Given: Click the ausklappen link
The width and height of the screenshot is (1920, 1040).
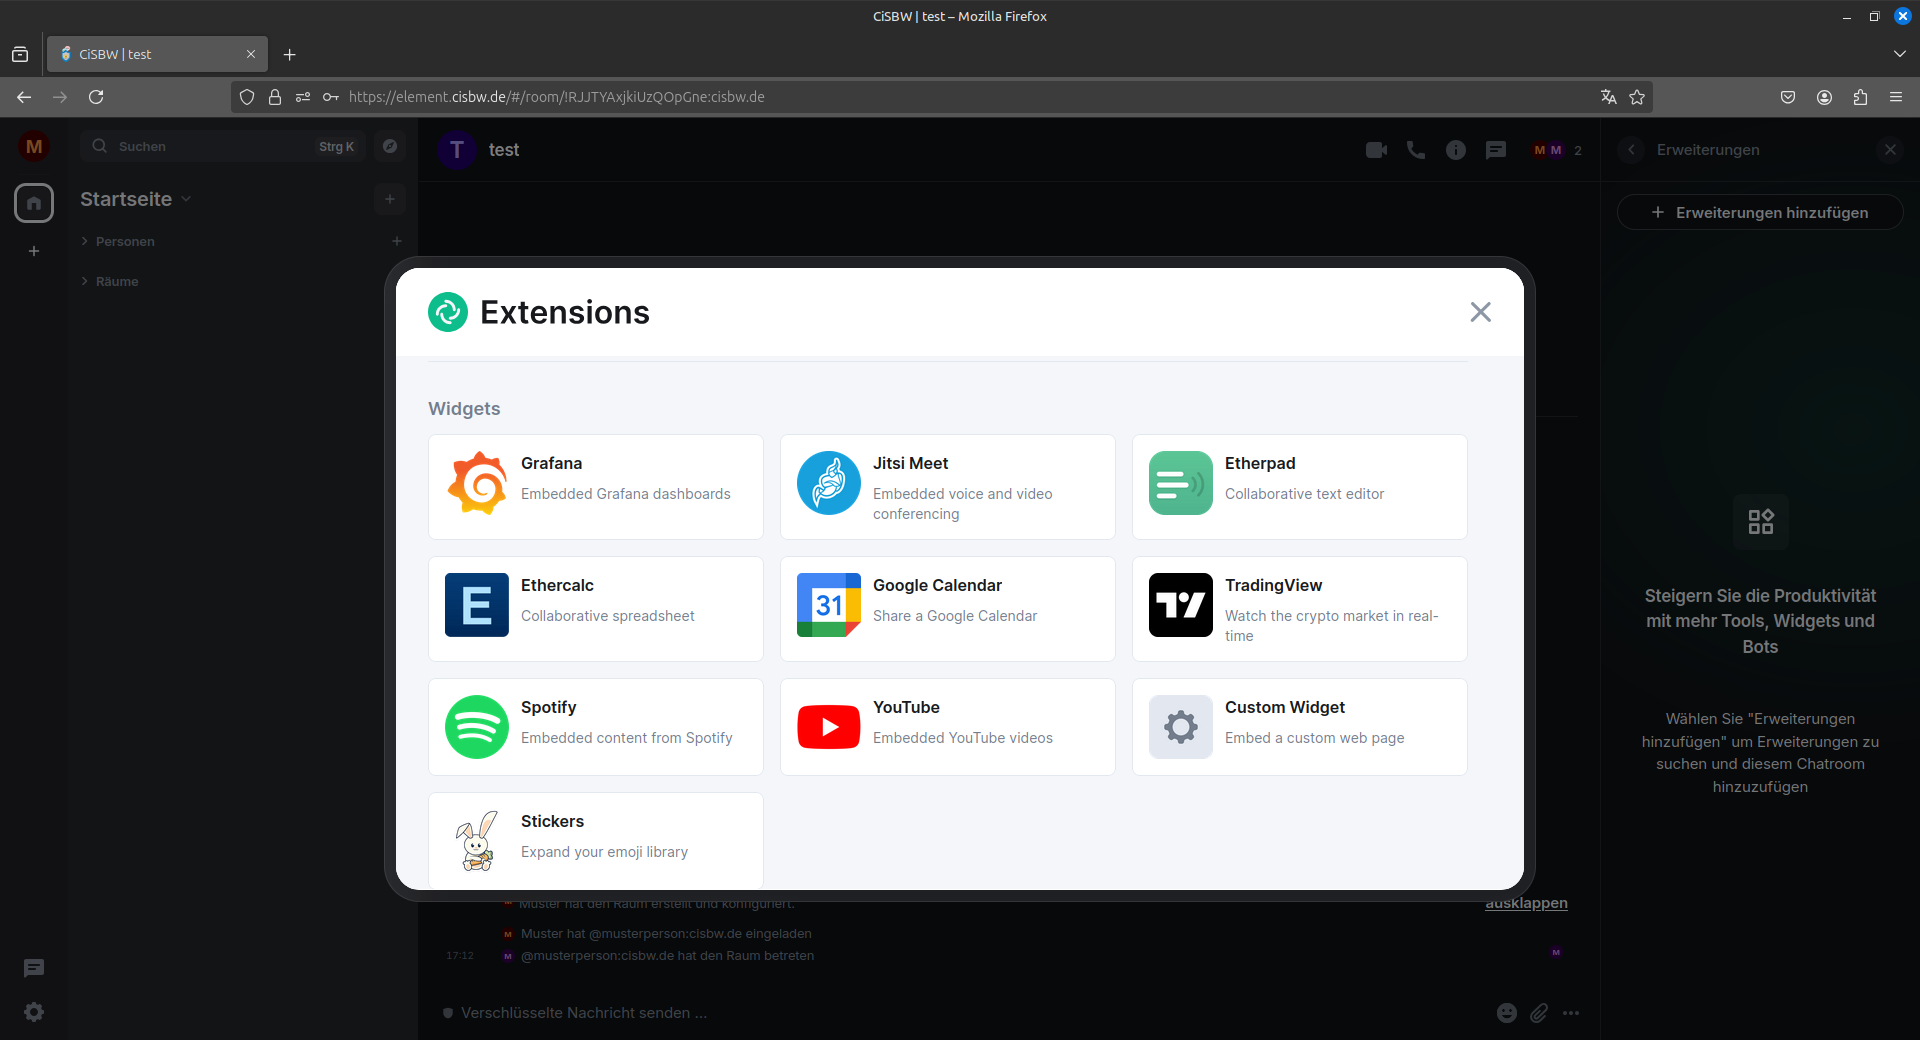Looking at the screenshot, I should tap(1526, 903).
